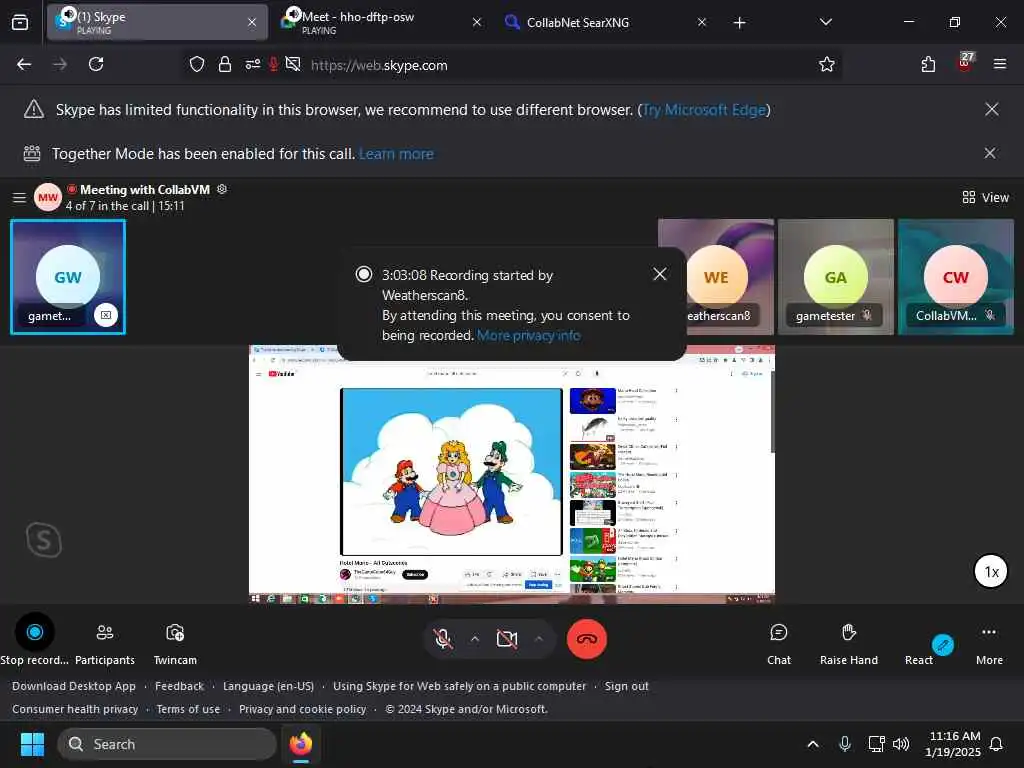Open Skype hamburger sidebar menu
1024x768 pixels.
coord(20,197)
